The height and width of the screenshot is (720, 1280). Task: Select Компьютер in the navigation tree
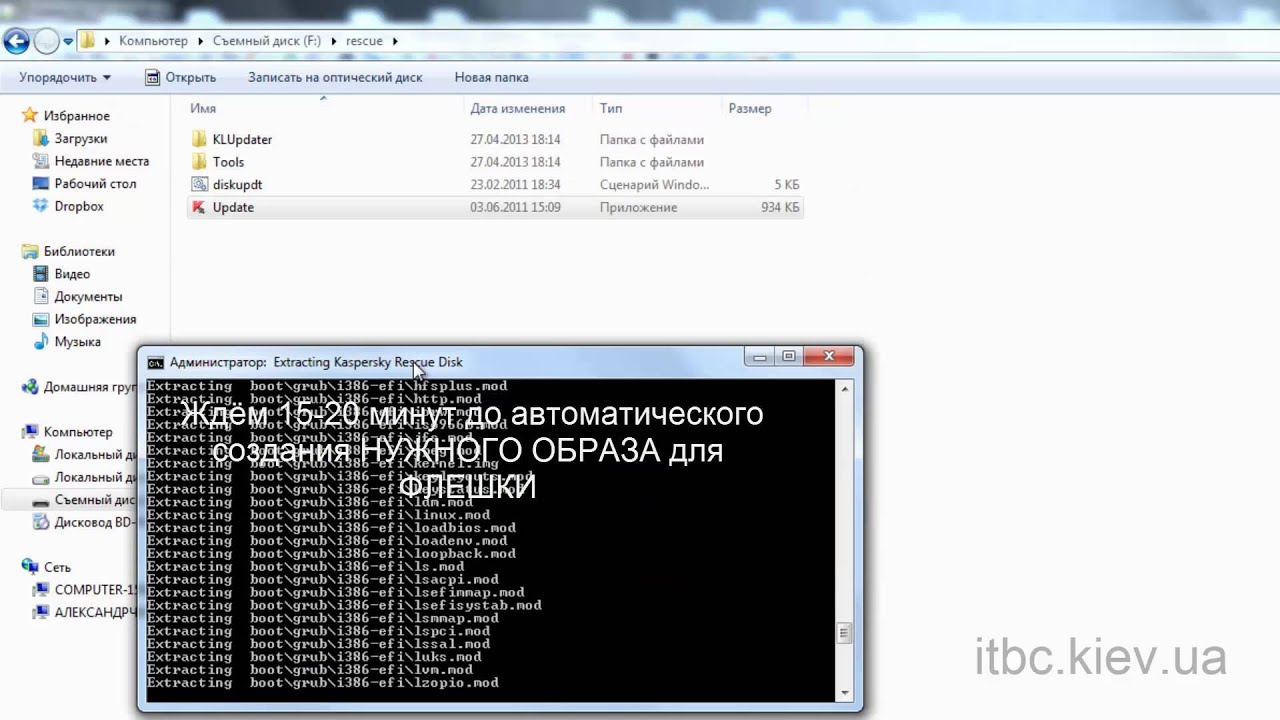tap(78, 432)
